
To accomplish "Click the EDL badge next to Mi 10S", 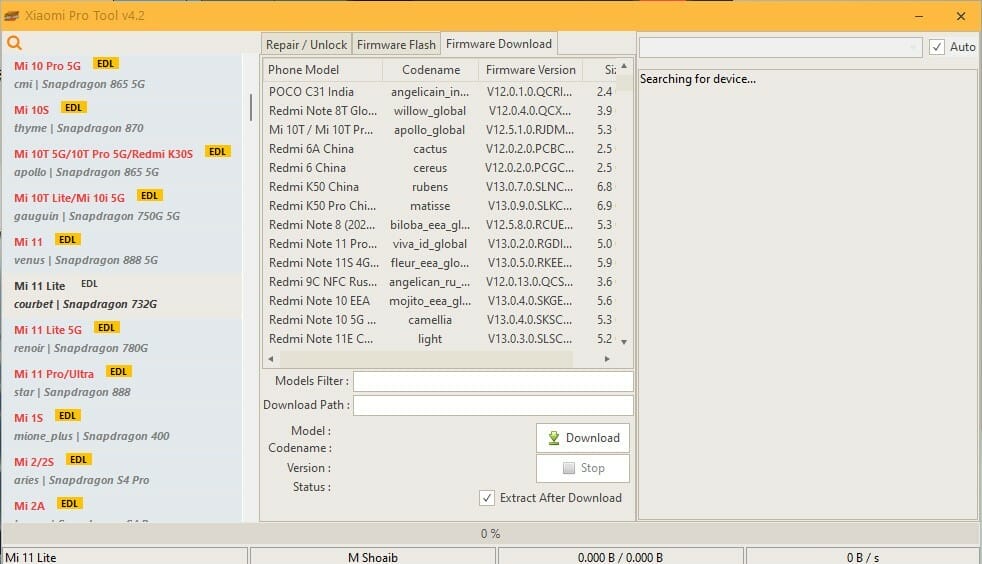I will (x=73, y=108).
